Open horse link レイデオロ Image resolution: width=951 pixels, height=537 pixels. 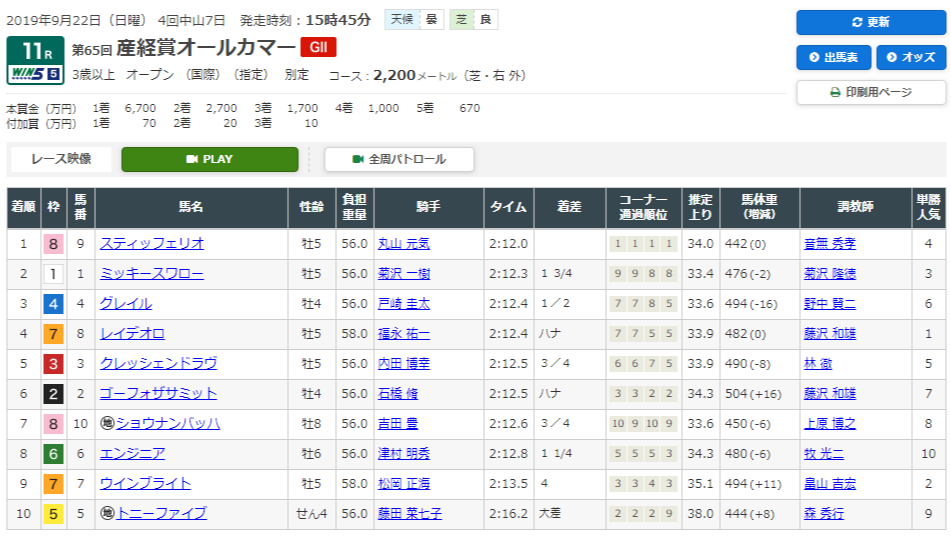click(132, 334)
